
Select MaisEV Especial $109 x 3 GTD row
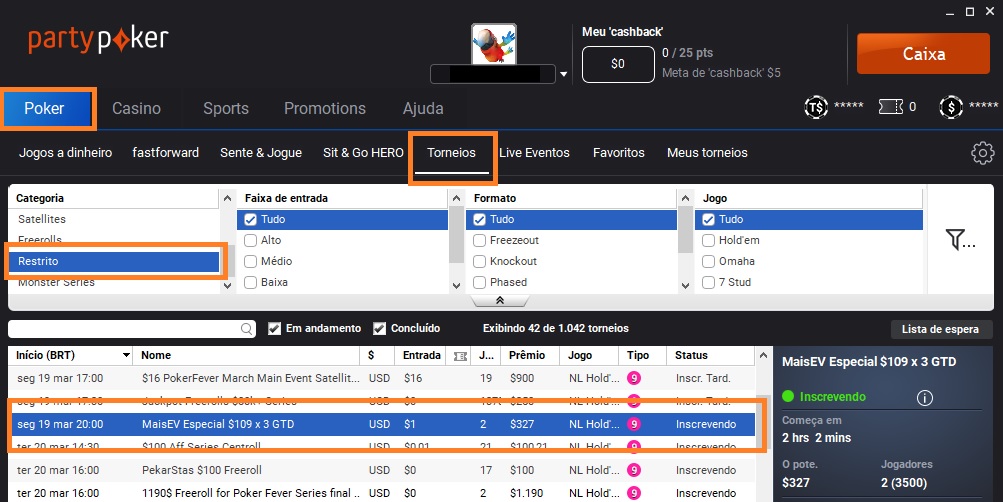[381, 424]
